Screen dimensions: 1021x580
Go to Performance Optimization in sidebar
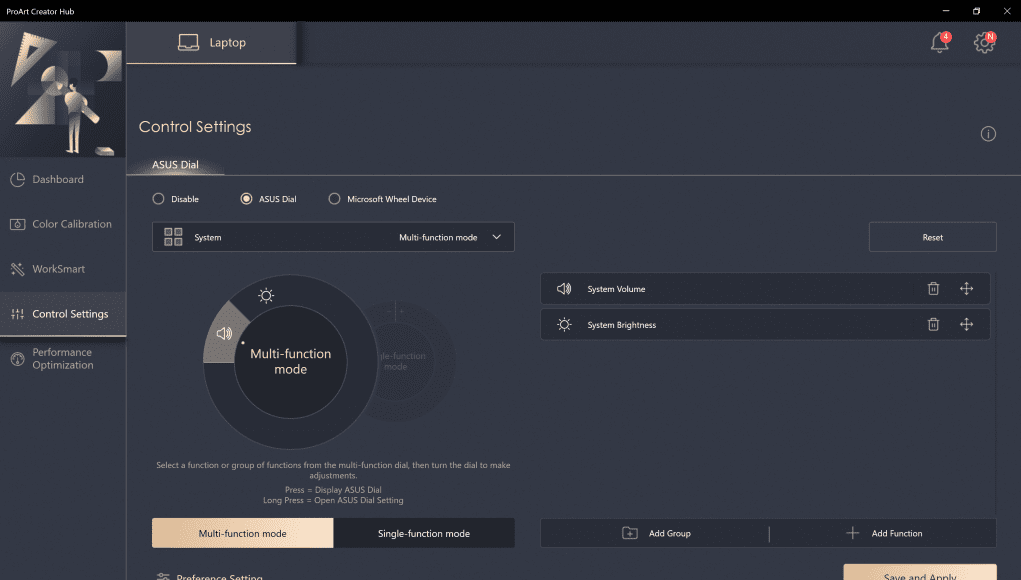point(63,359)
